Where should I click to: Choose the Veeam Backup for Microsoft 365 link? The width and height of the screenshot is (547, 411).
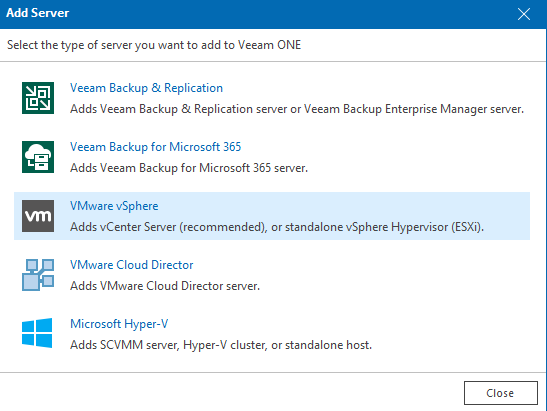click(155, 147)
